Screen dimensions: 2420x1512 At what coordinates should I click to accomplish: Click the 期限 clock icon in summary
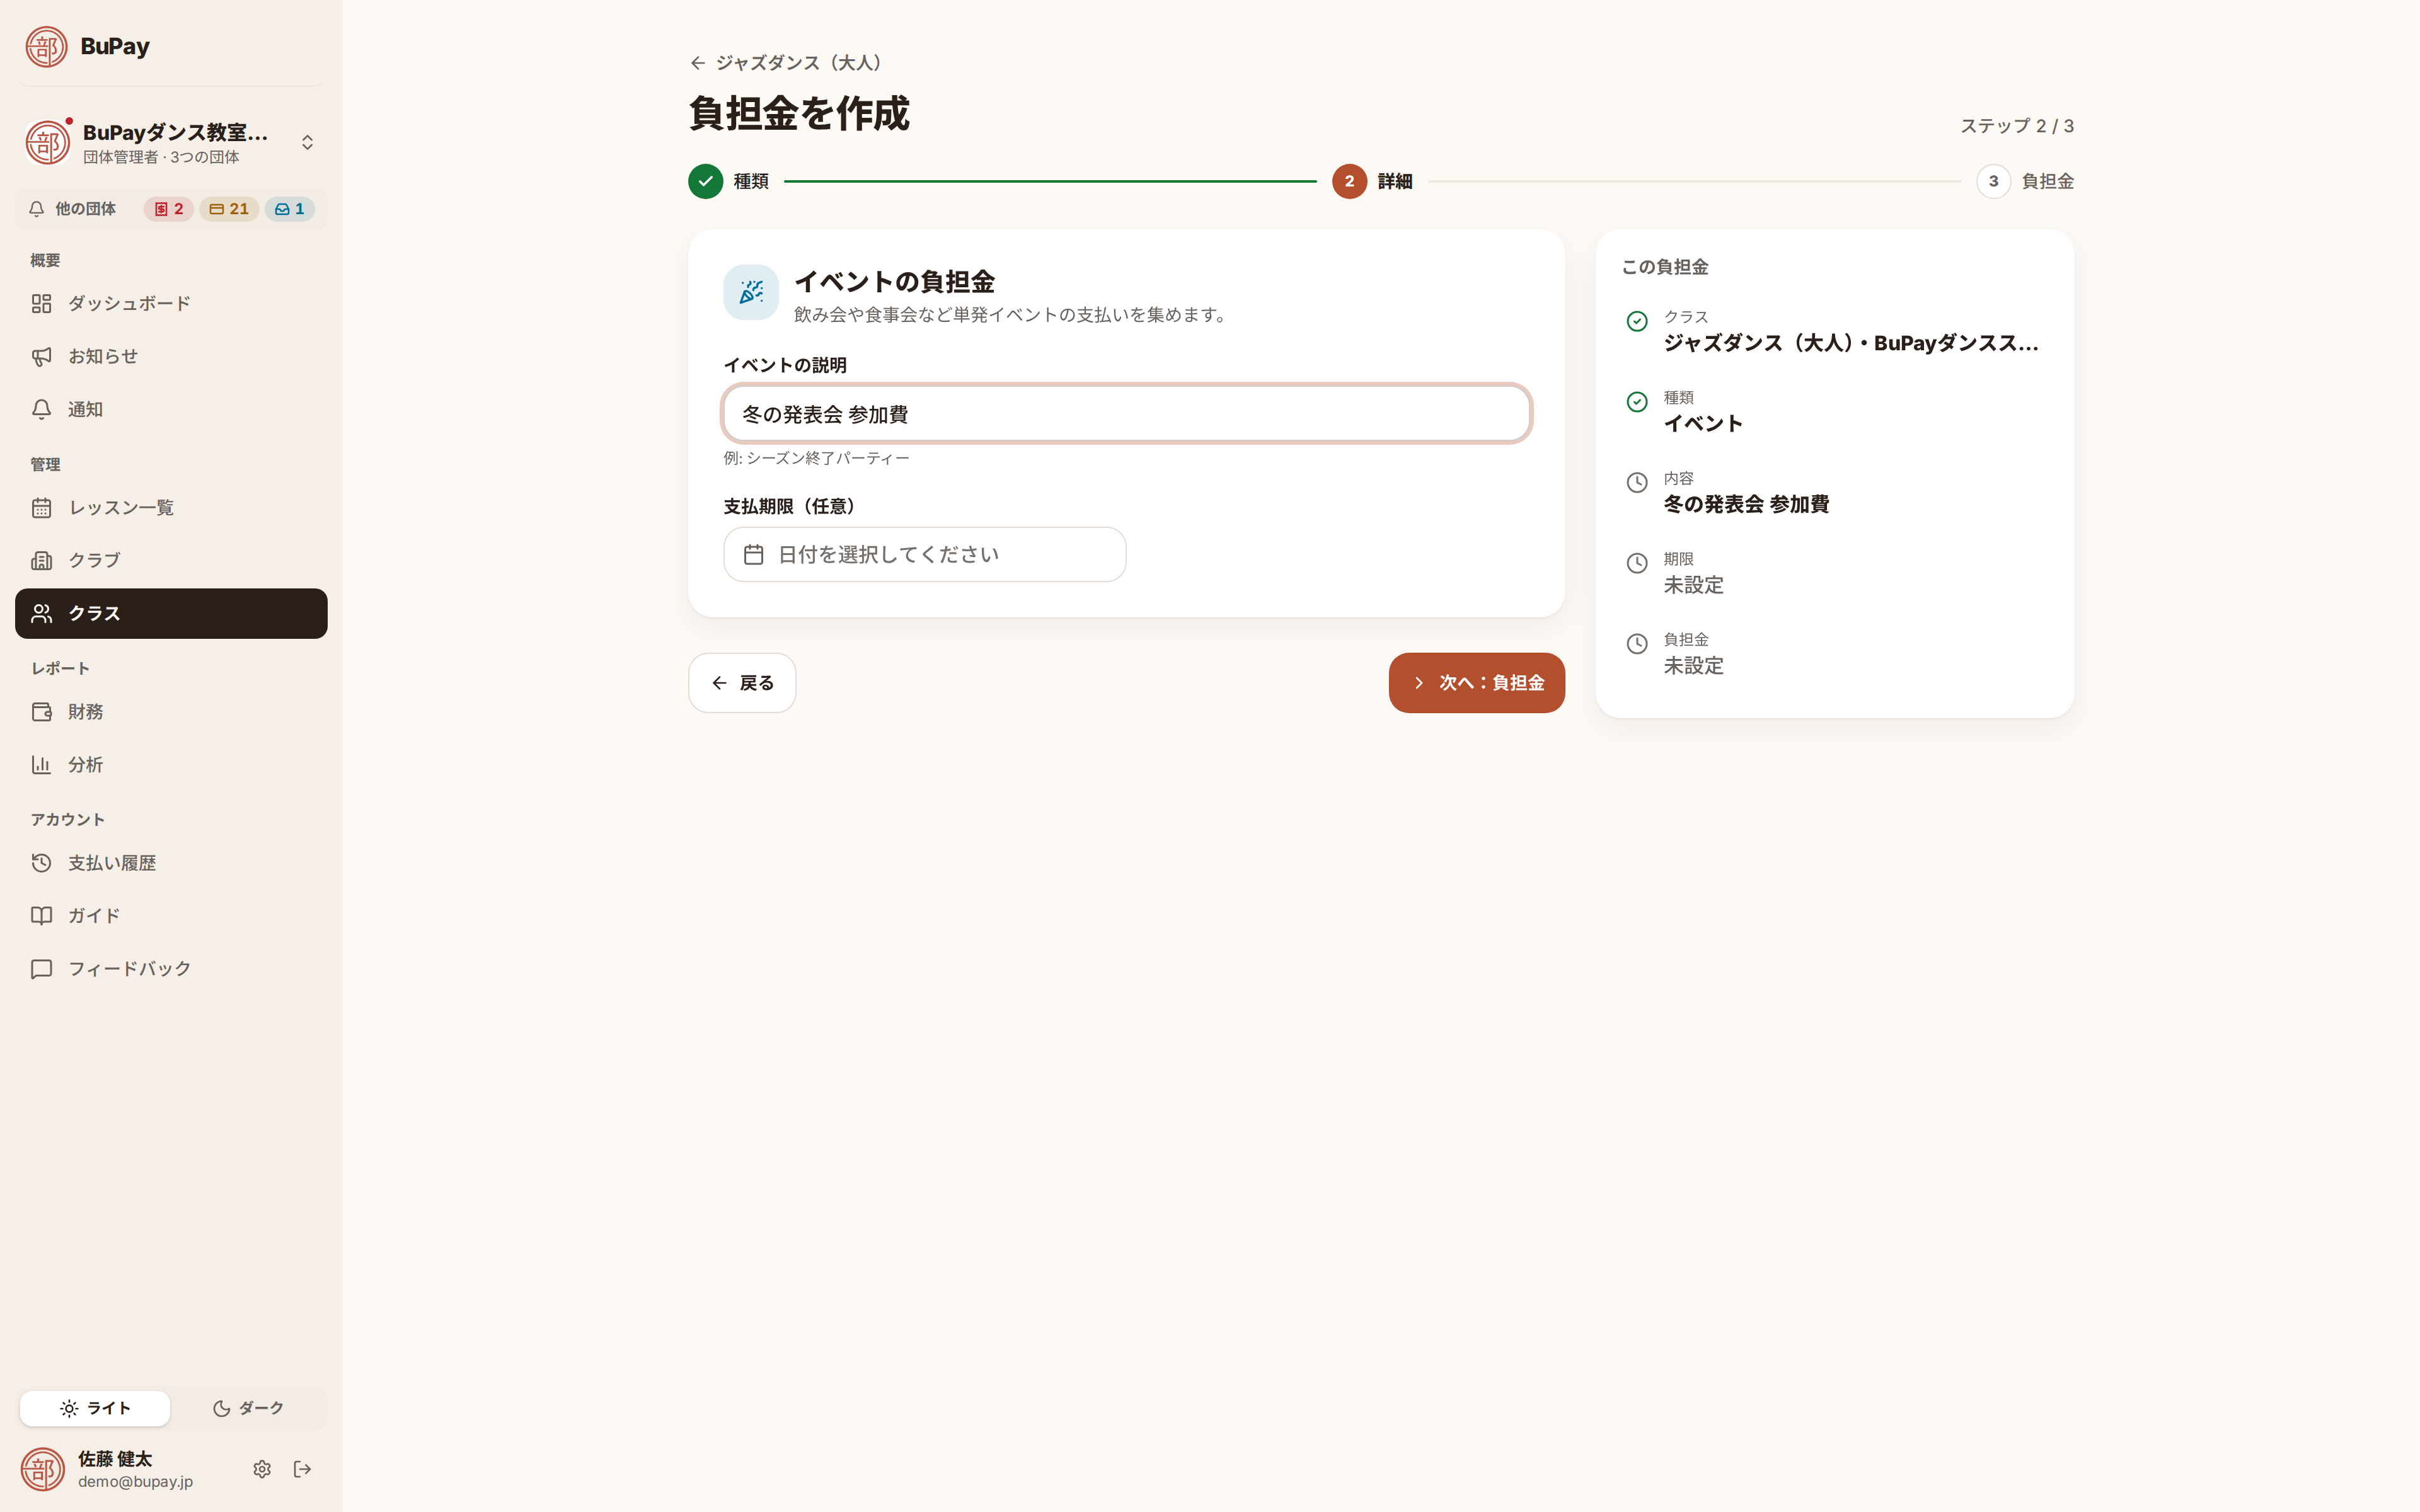coord(1637,563)
